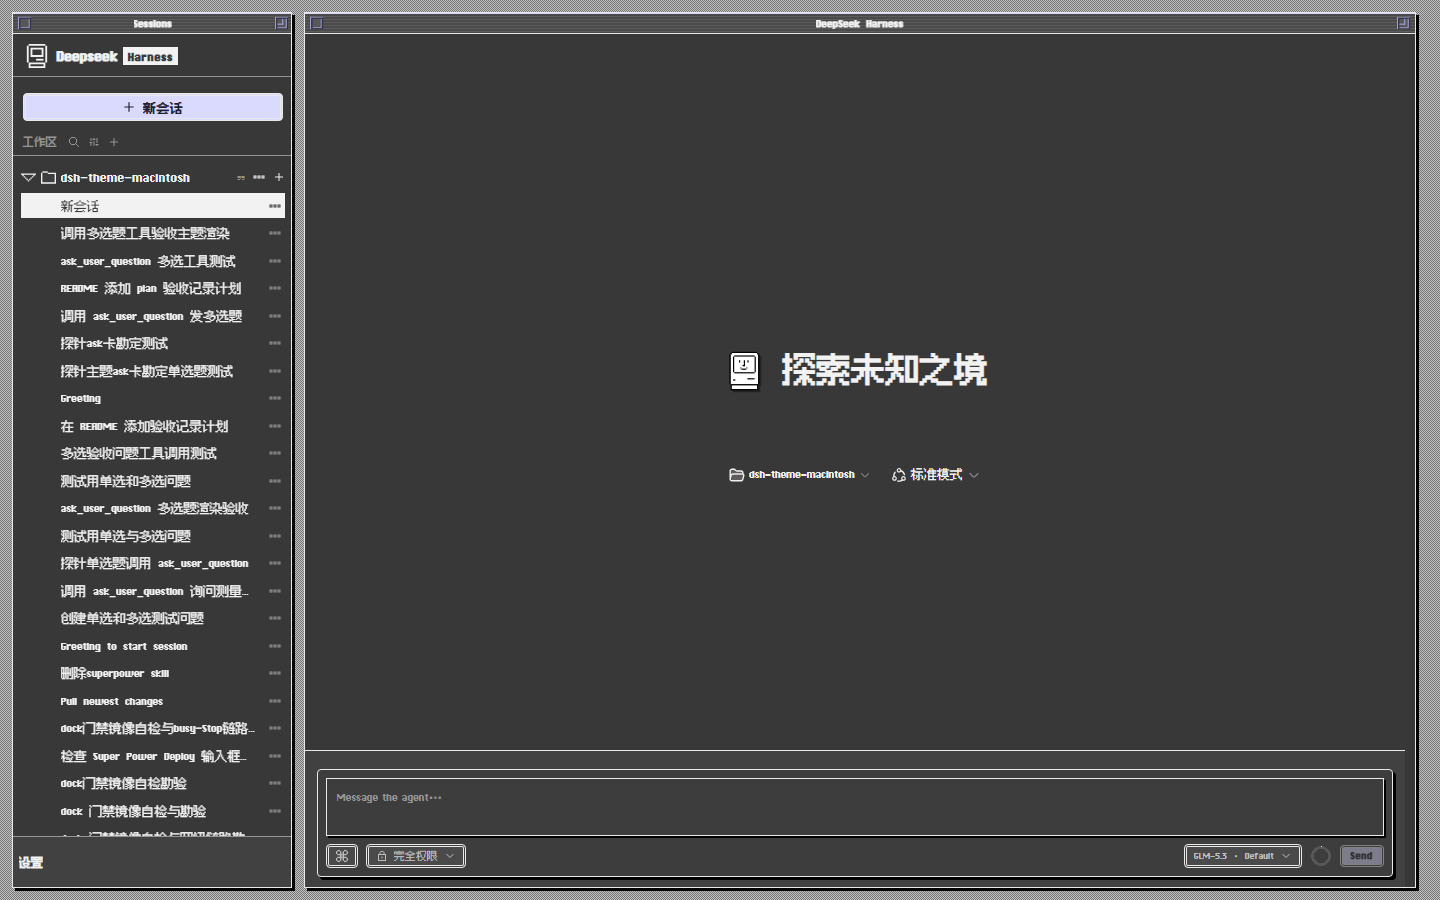Open session 测试用单选和多选问题
The height and width of the screenshot is (900, 1440).
click(x=153, y=481)
